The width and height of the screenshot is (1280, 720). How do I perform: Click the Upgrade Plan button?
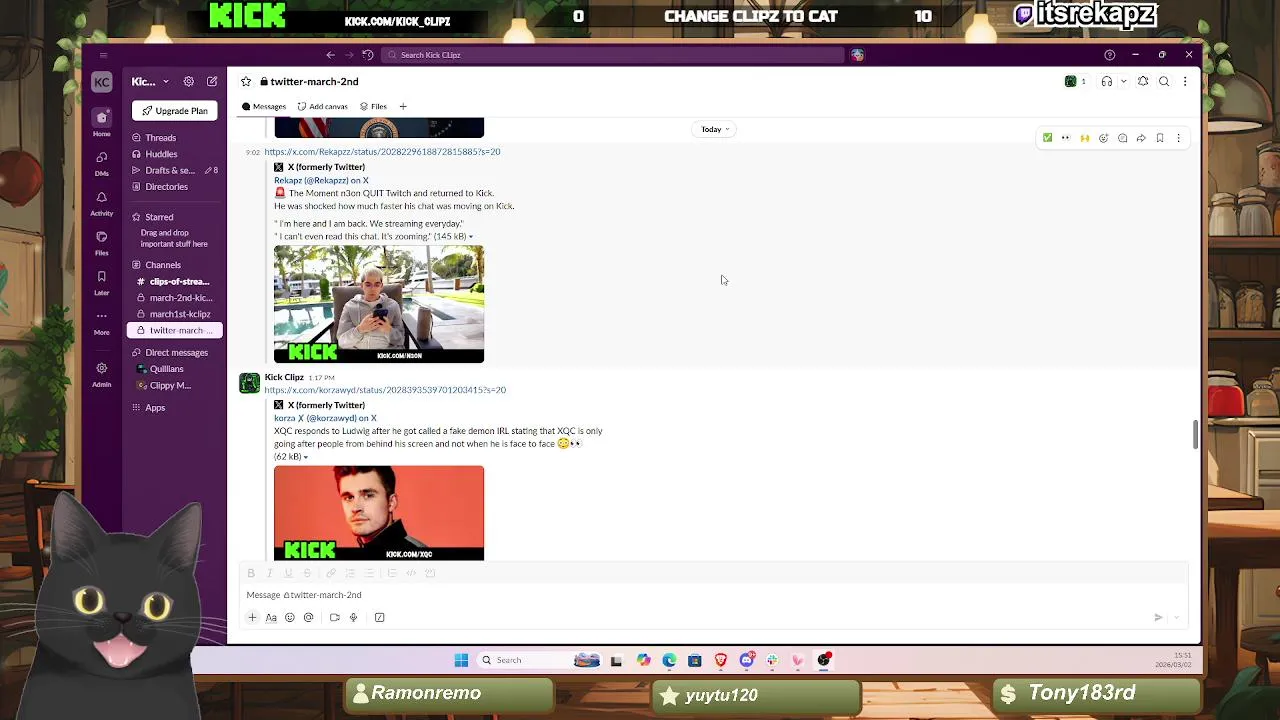[x=175, y=111]
